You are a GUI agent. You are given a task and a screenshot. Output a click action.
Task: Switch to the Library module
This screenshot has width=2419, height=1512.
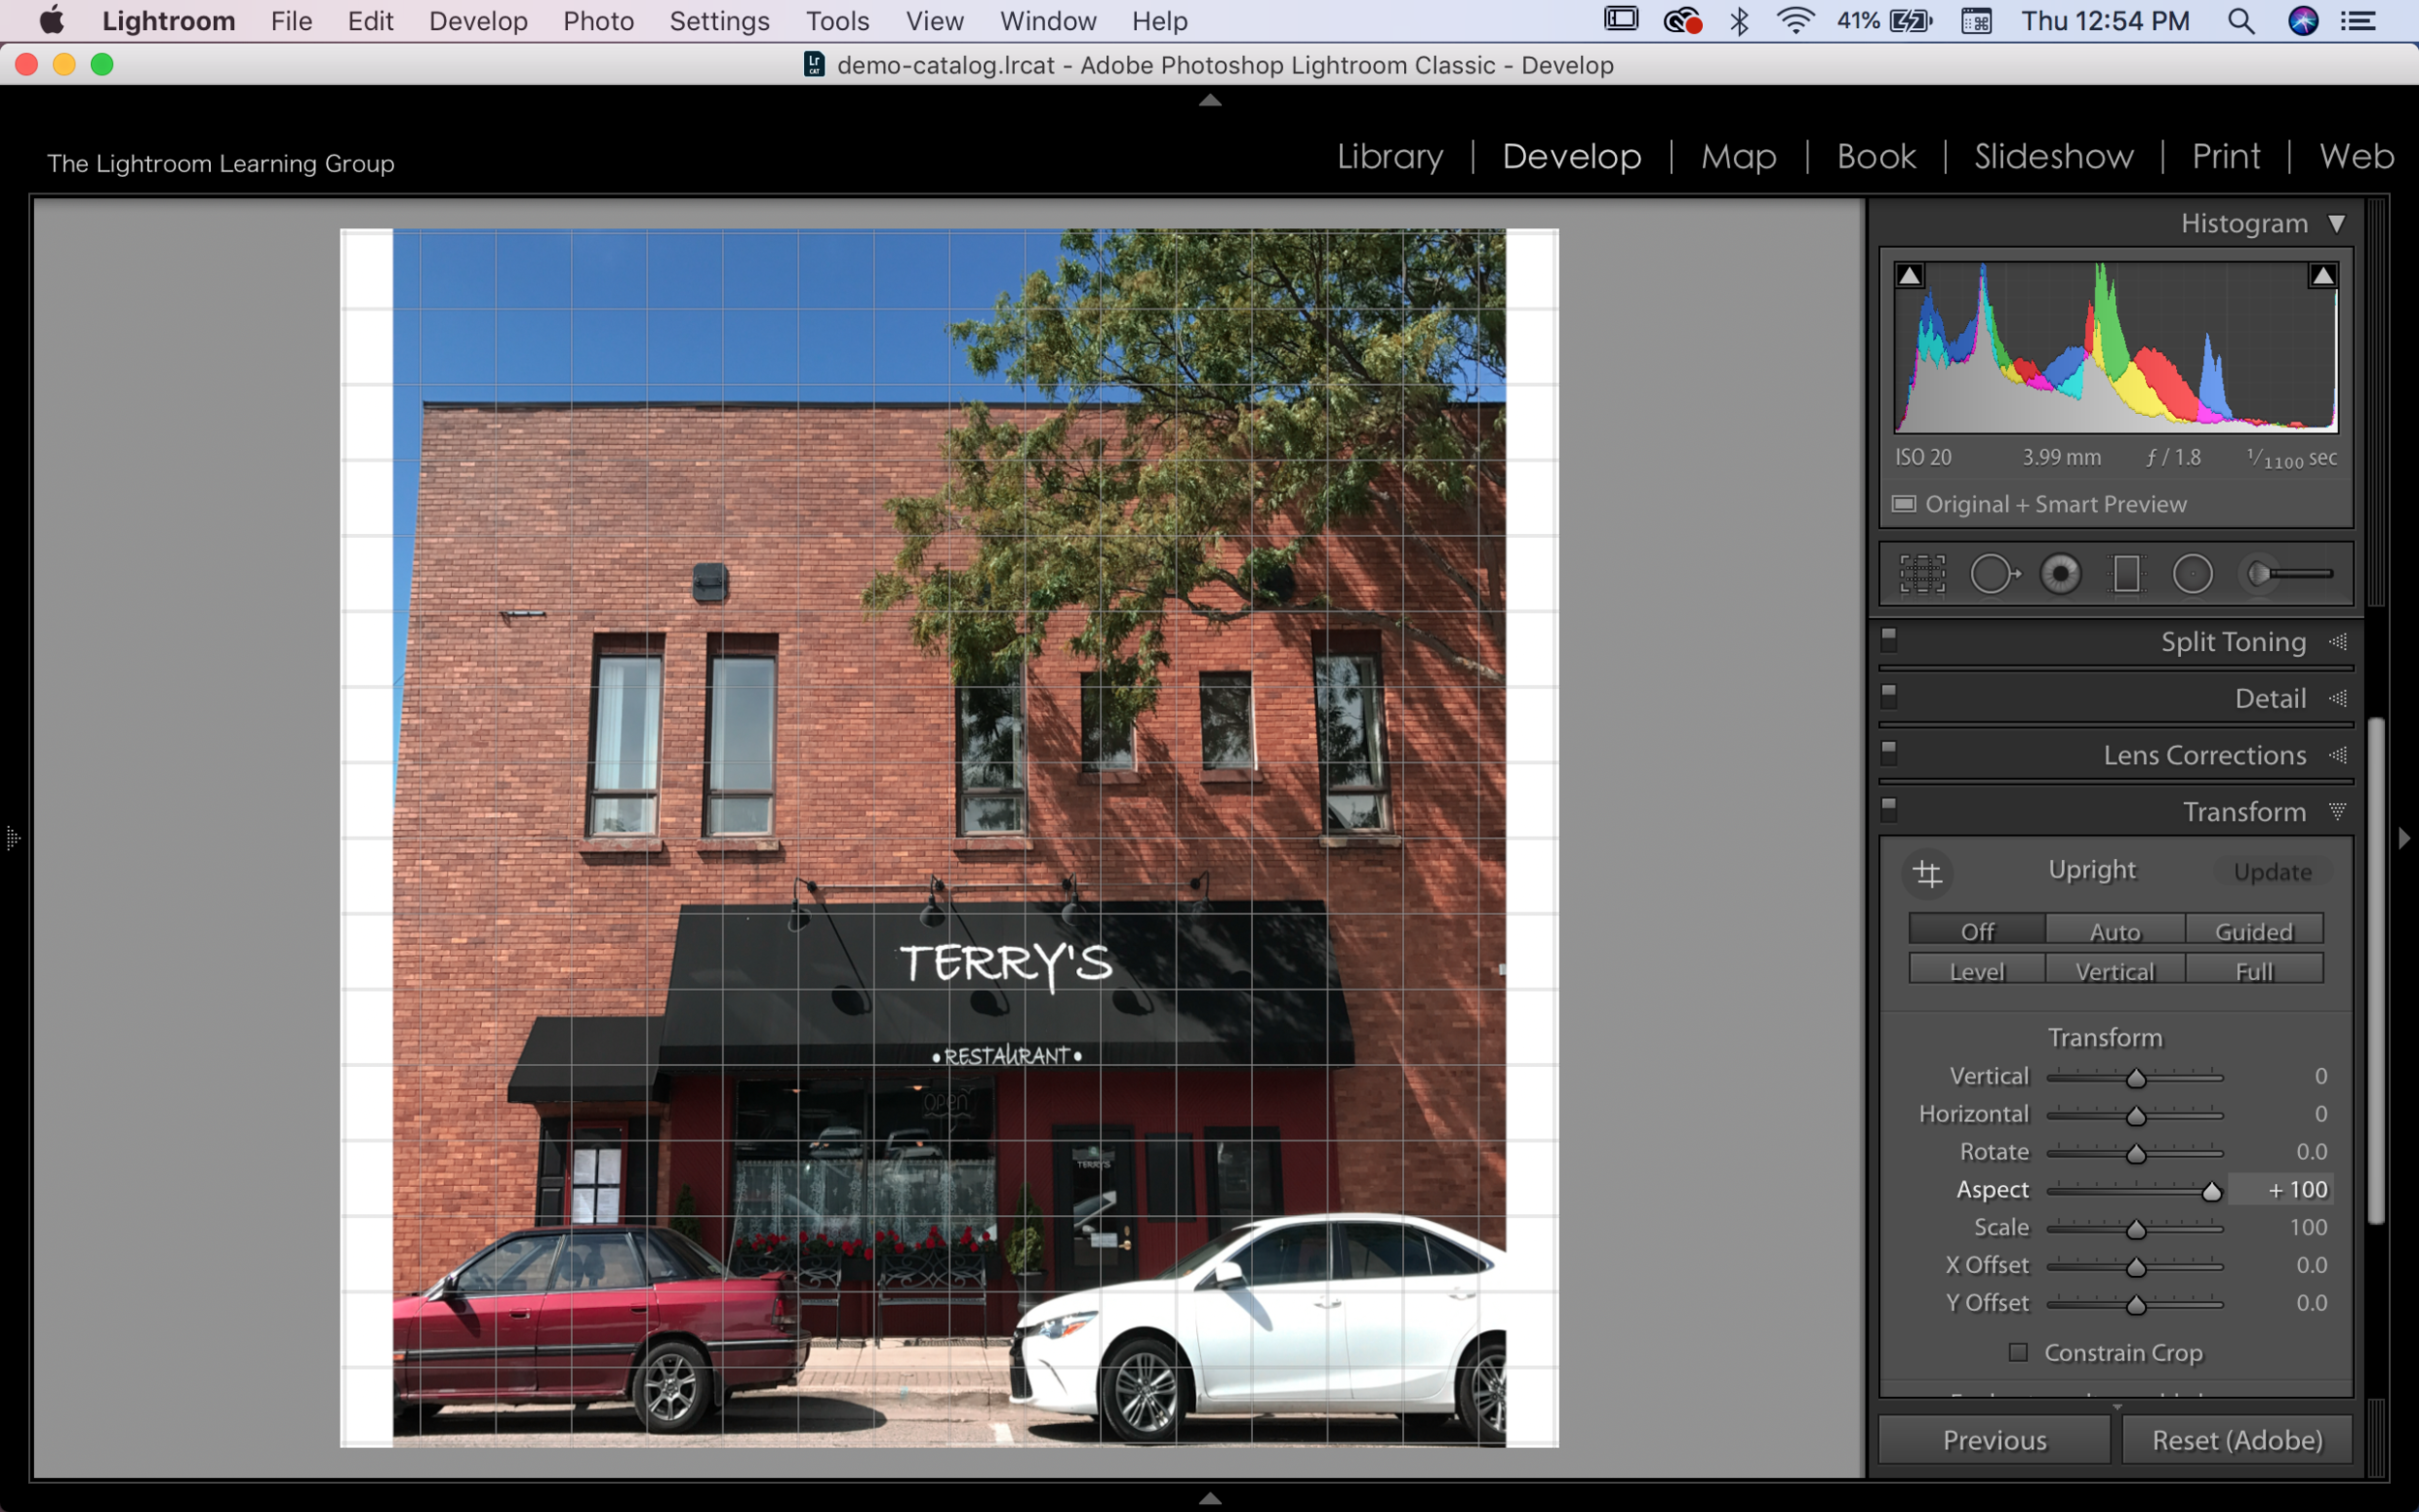pos(1389,156)
